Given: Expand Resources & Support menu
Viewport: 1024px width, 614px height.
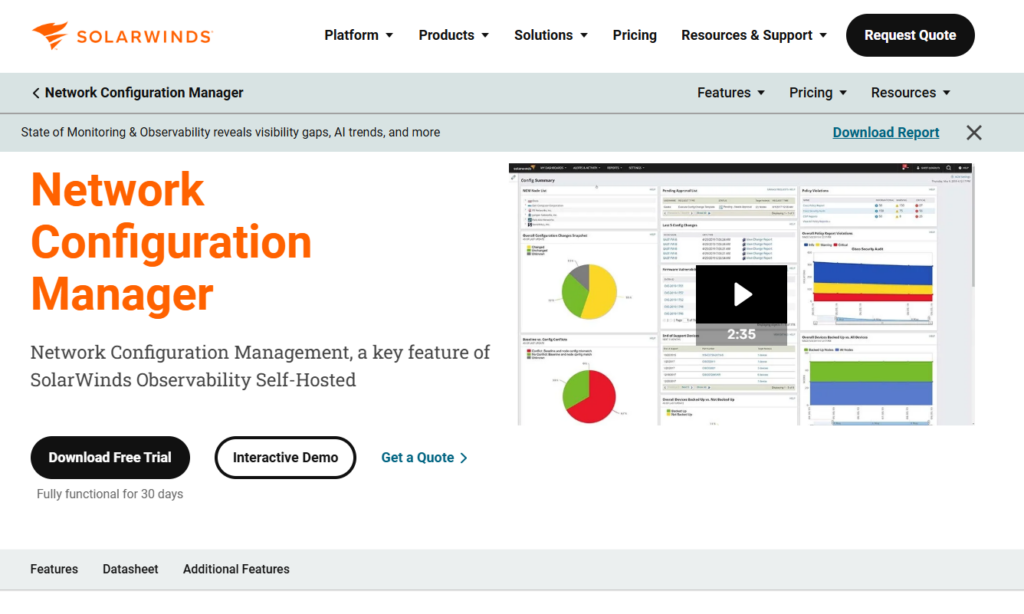Looking at the screenshot, I should click(754, 35).
